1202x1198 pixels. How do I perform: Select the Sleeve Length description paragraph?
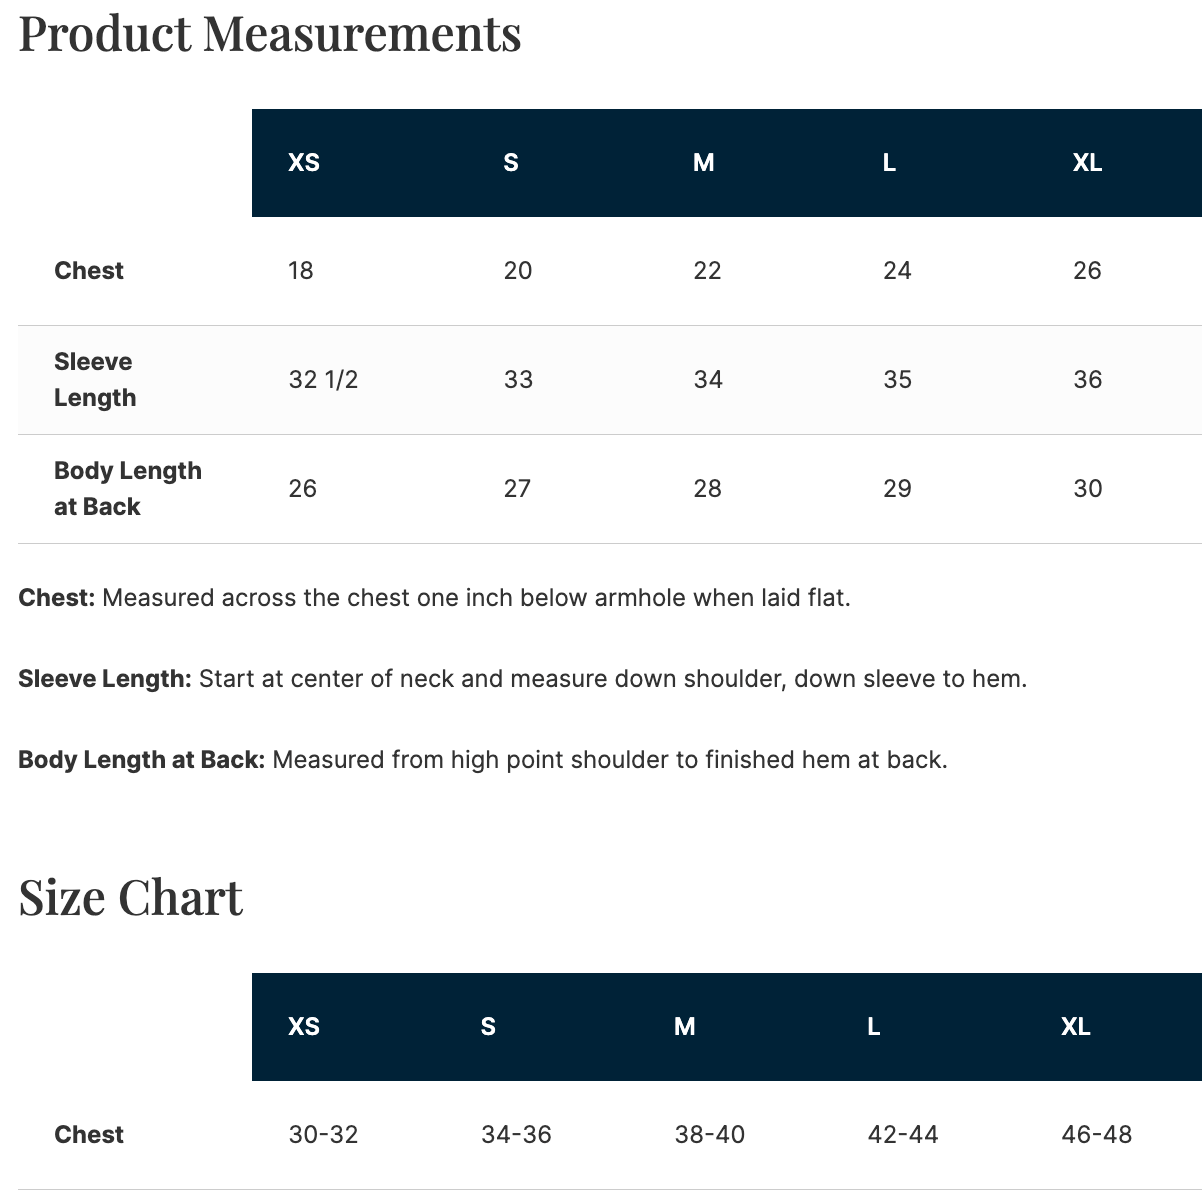[x=523, y=679]
